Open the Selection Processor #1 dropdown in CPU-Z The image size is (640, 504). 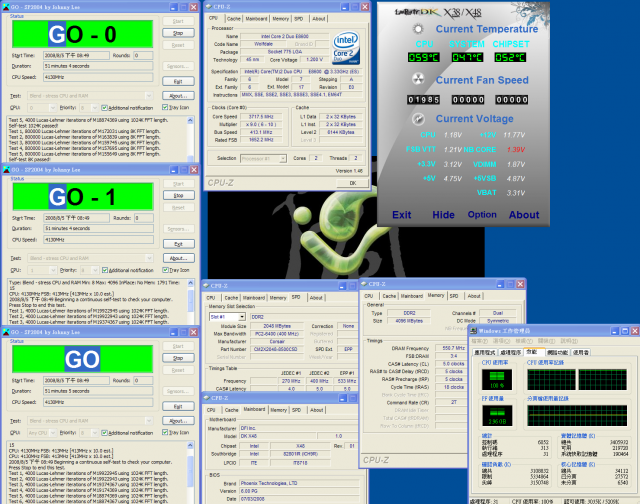(282, 158)
